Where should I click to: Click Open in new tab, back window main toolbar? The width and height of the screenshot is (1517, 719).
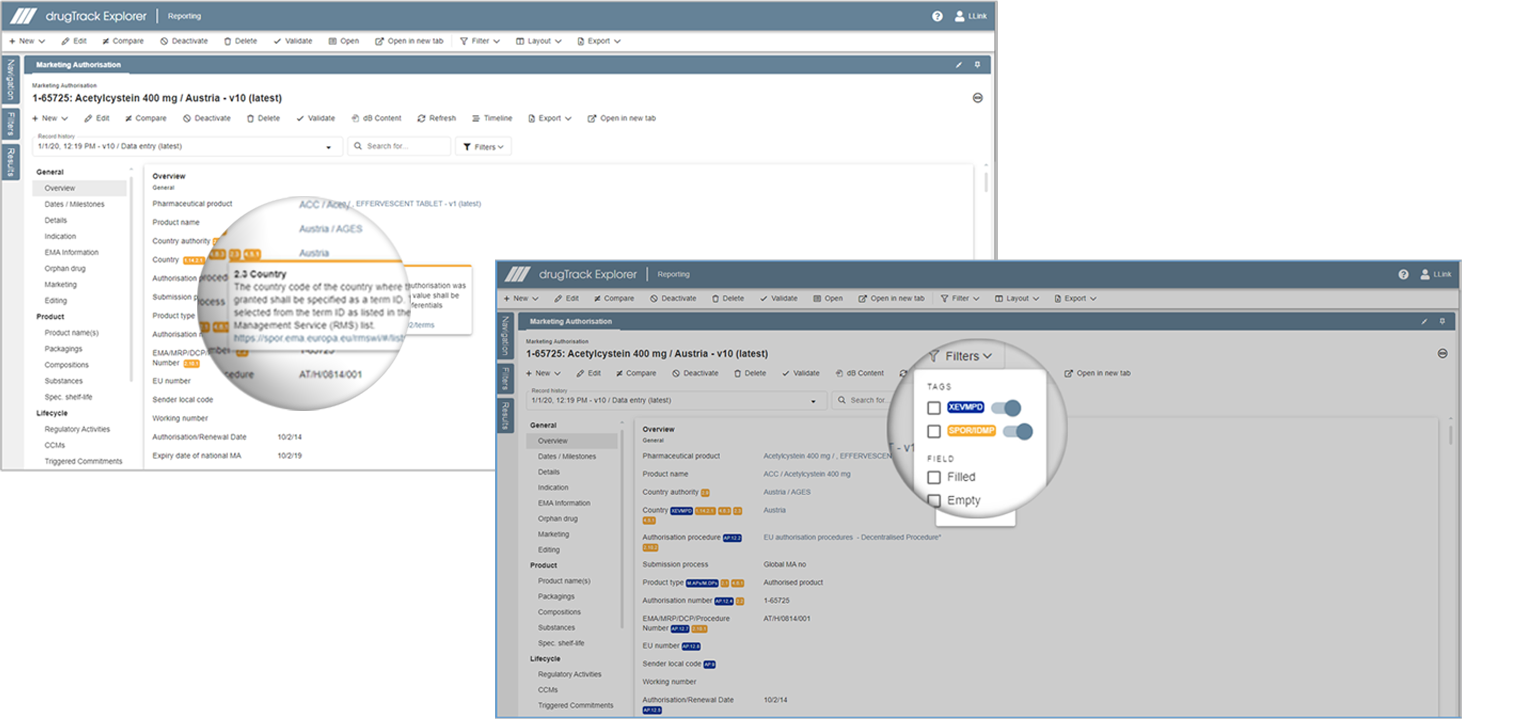pyautogui.click(x=409, y=41)
